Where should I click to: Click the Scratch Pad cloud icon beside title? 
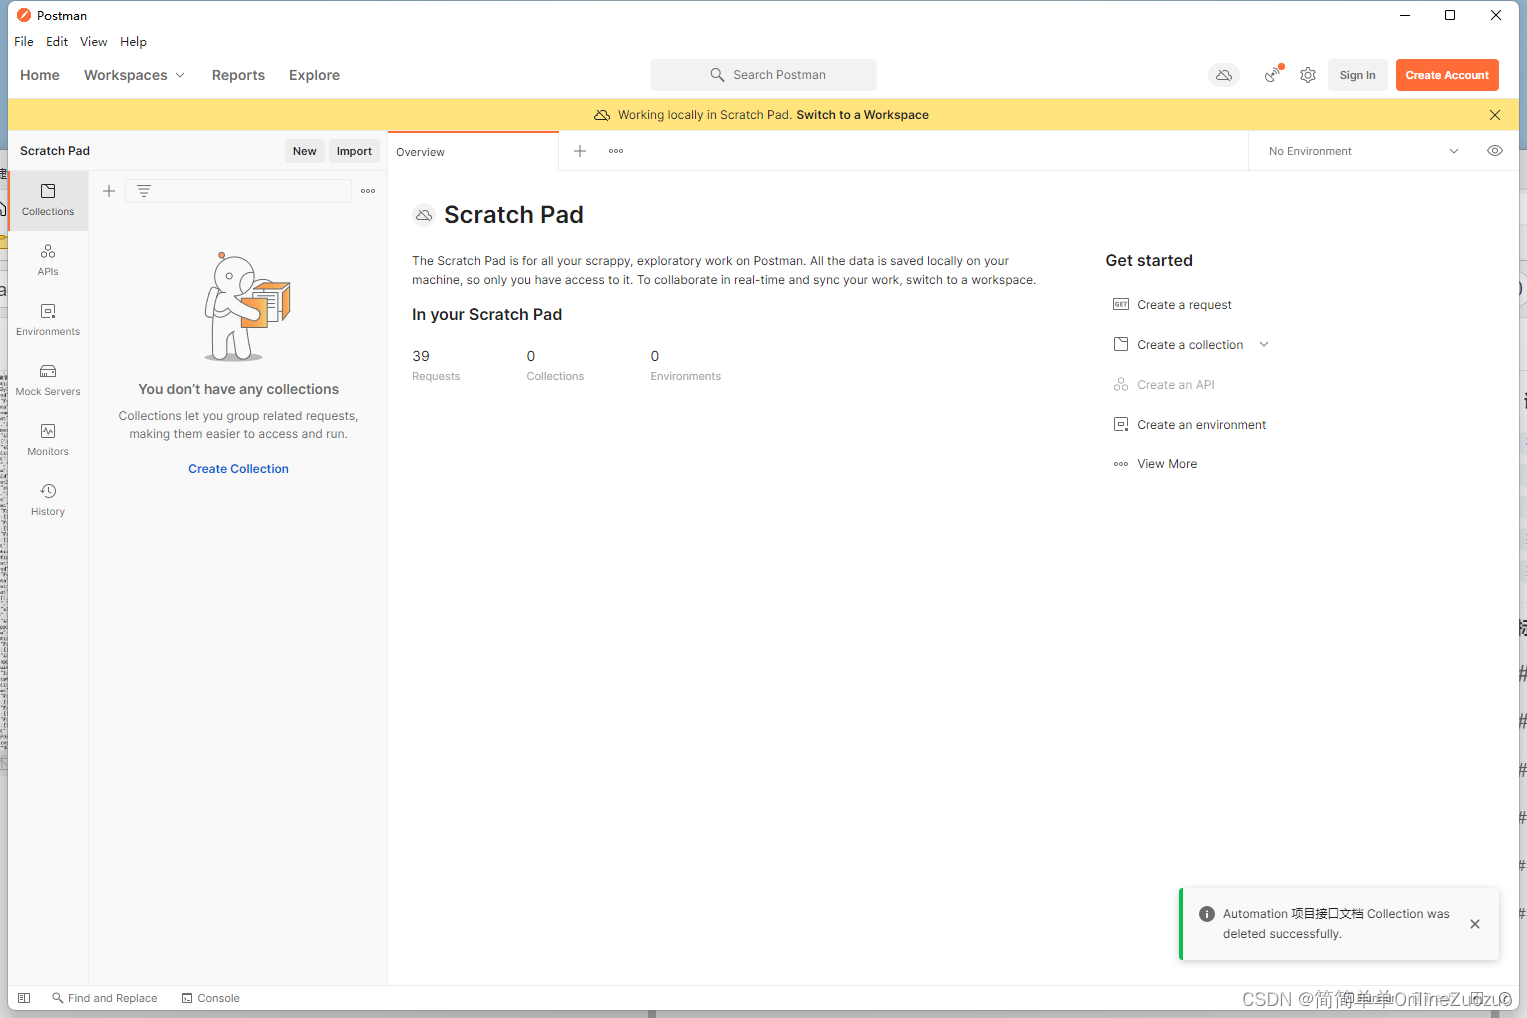(424, 215)
